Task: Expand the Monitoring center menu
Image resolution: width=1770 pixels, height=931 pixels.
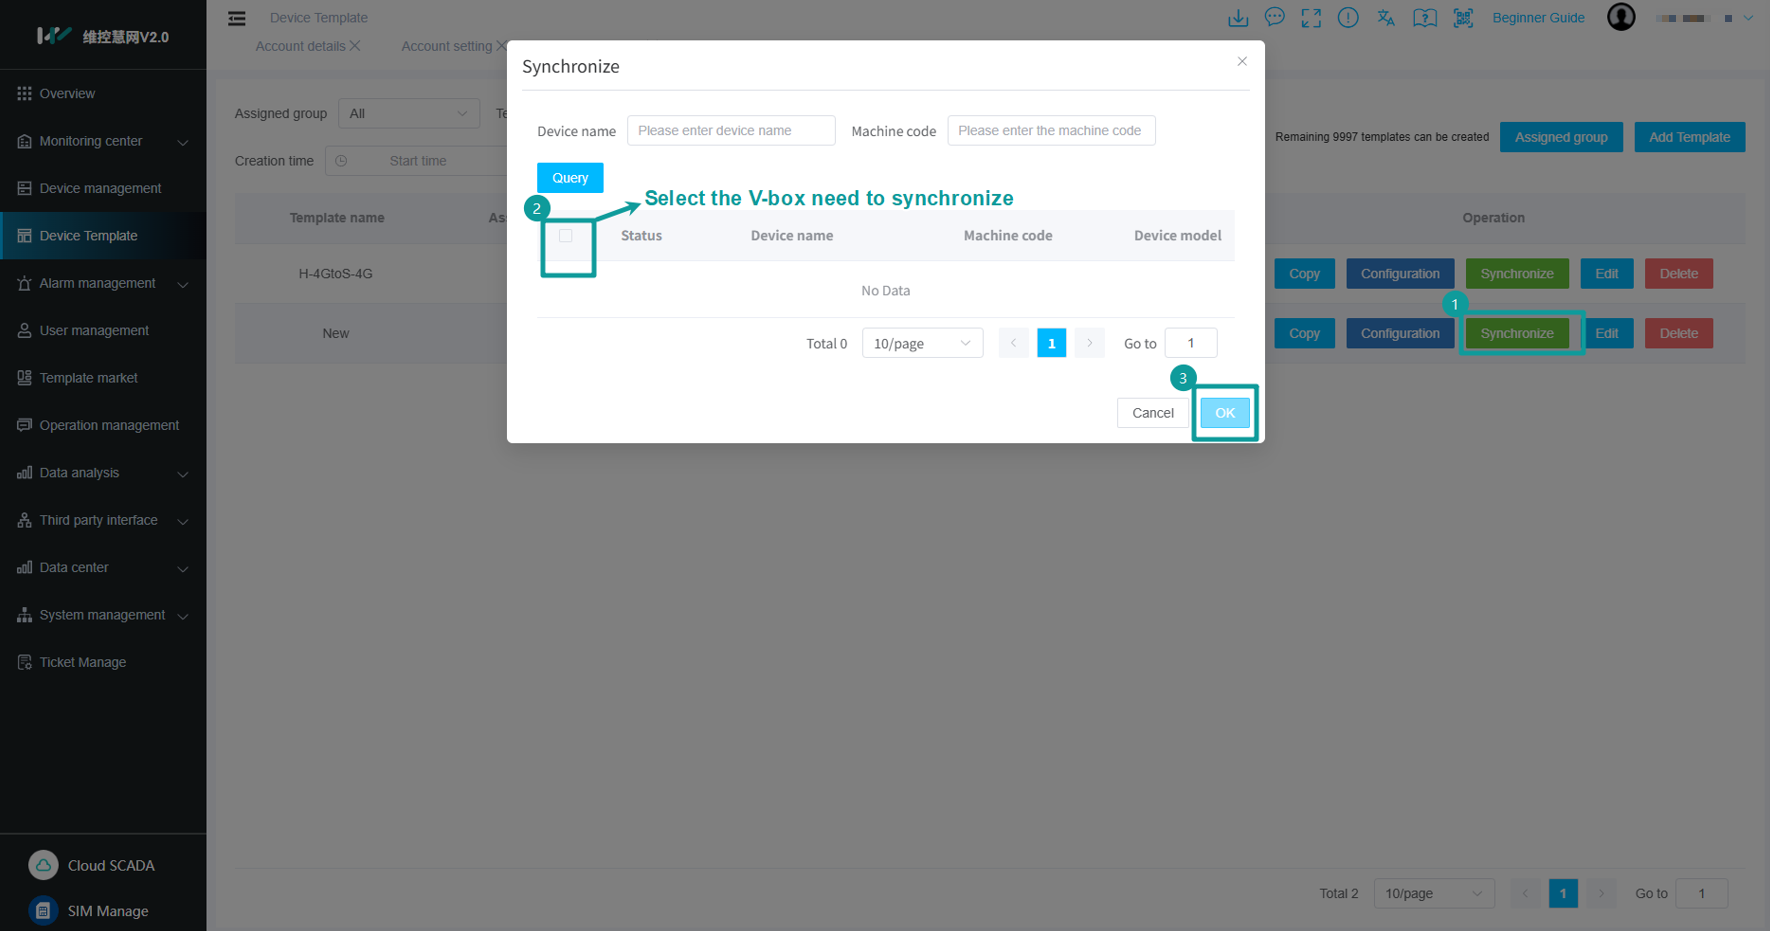Action: tap(103, 141)
